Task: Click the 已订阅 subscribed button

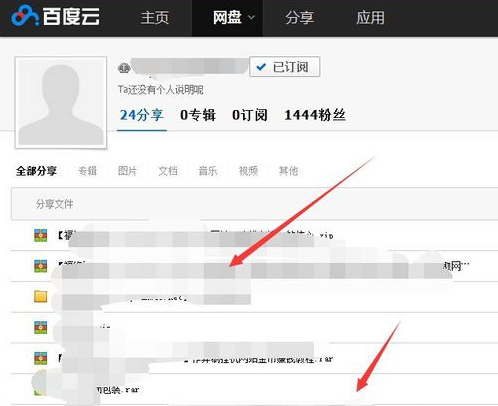Action: (x=285, y=67)
